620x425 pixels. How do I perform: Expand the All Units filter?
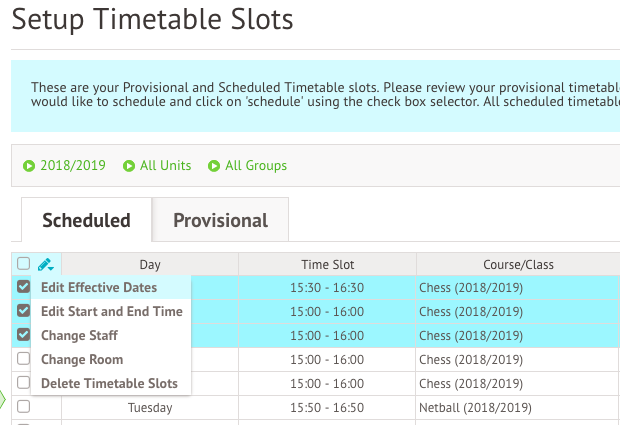[165, 165]
